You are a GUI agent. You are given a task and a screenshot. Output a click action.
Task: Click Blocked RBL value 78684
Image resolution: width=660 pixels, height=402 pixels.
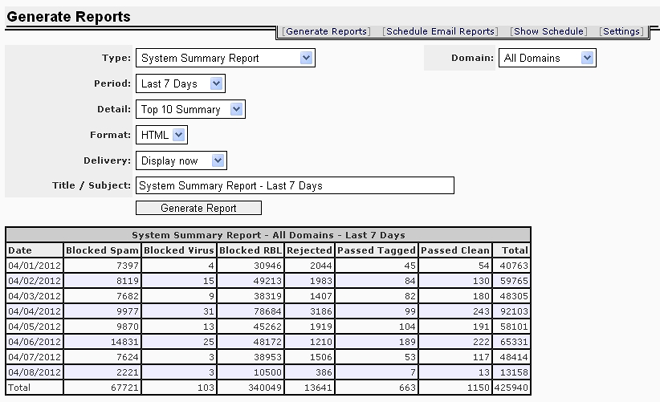coord(250,311)
